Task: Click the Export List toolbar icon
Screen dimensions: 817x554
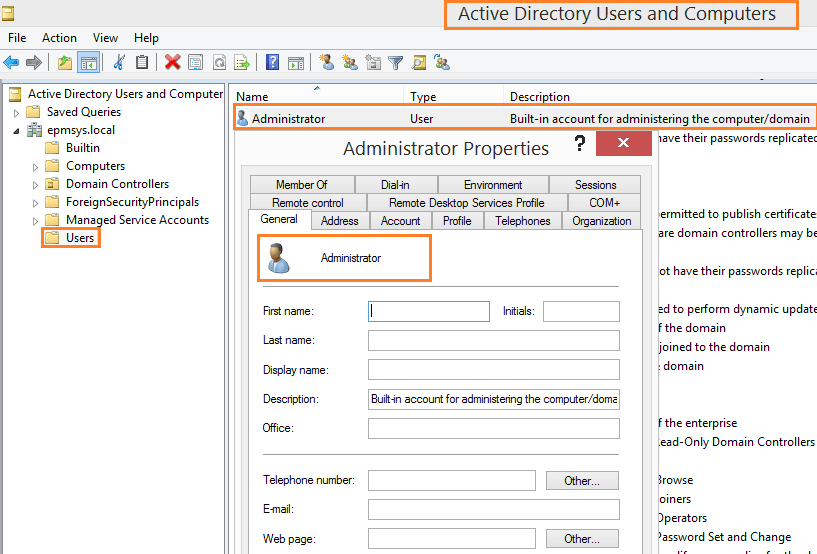Action: 242,63
